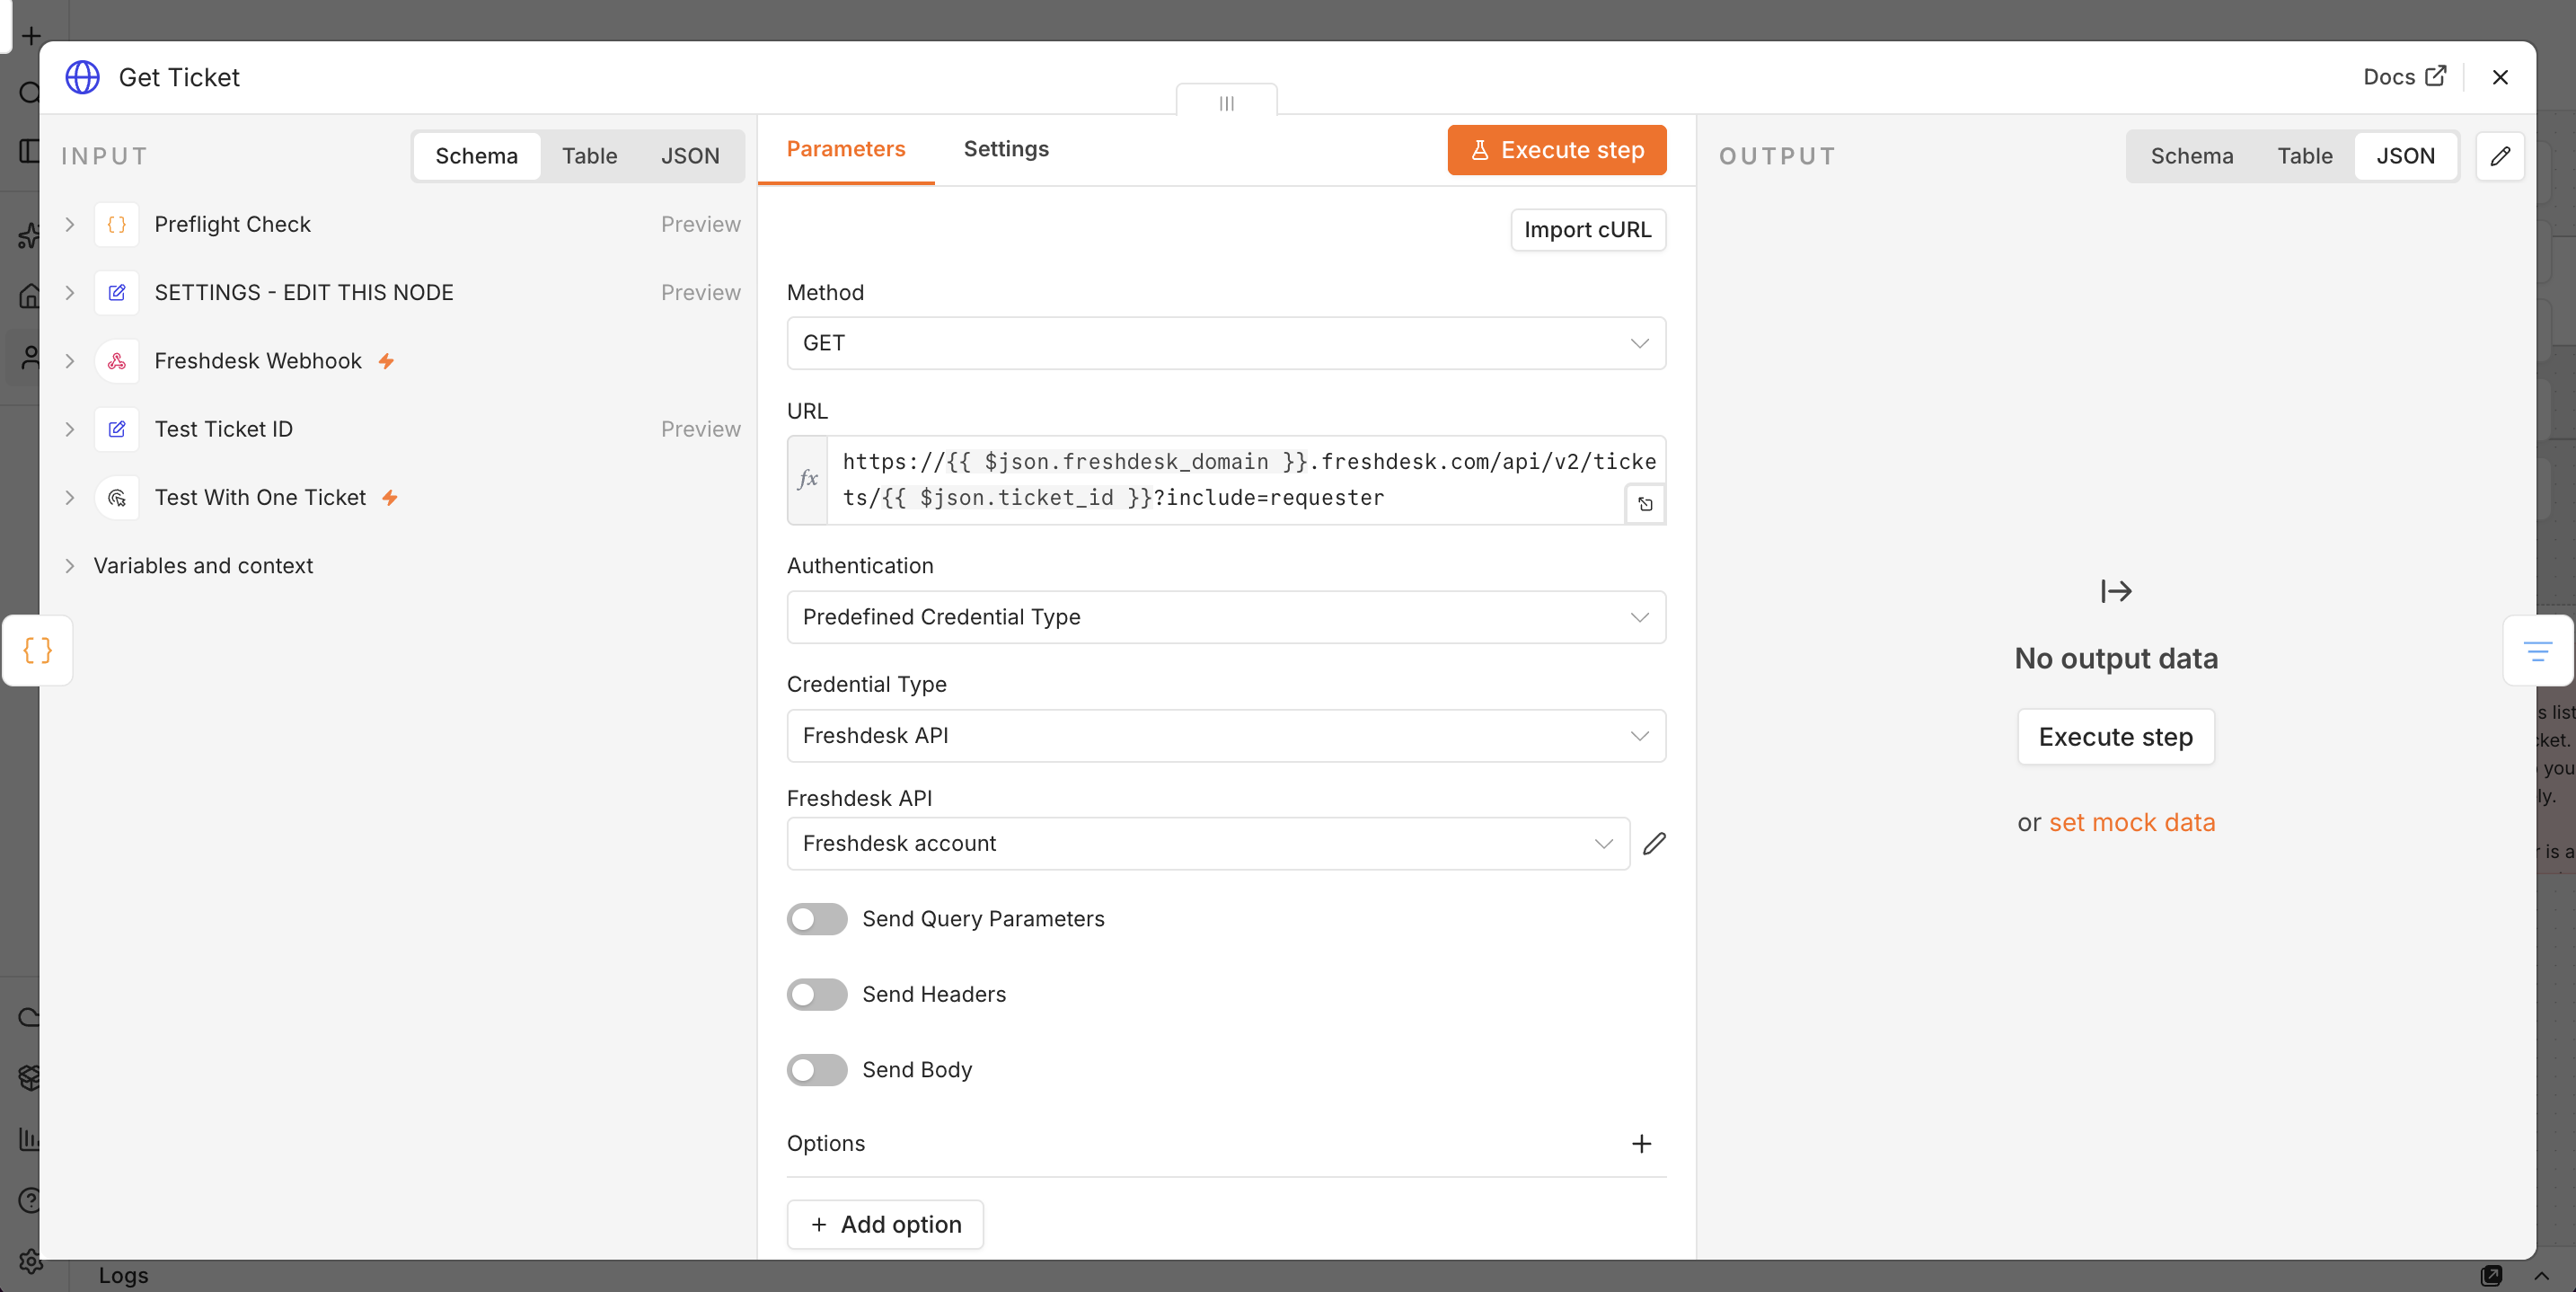
Task: Click Preview next to Preflight Check
Action: (x=701, y=224)
